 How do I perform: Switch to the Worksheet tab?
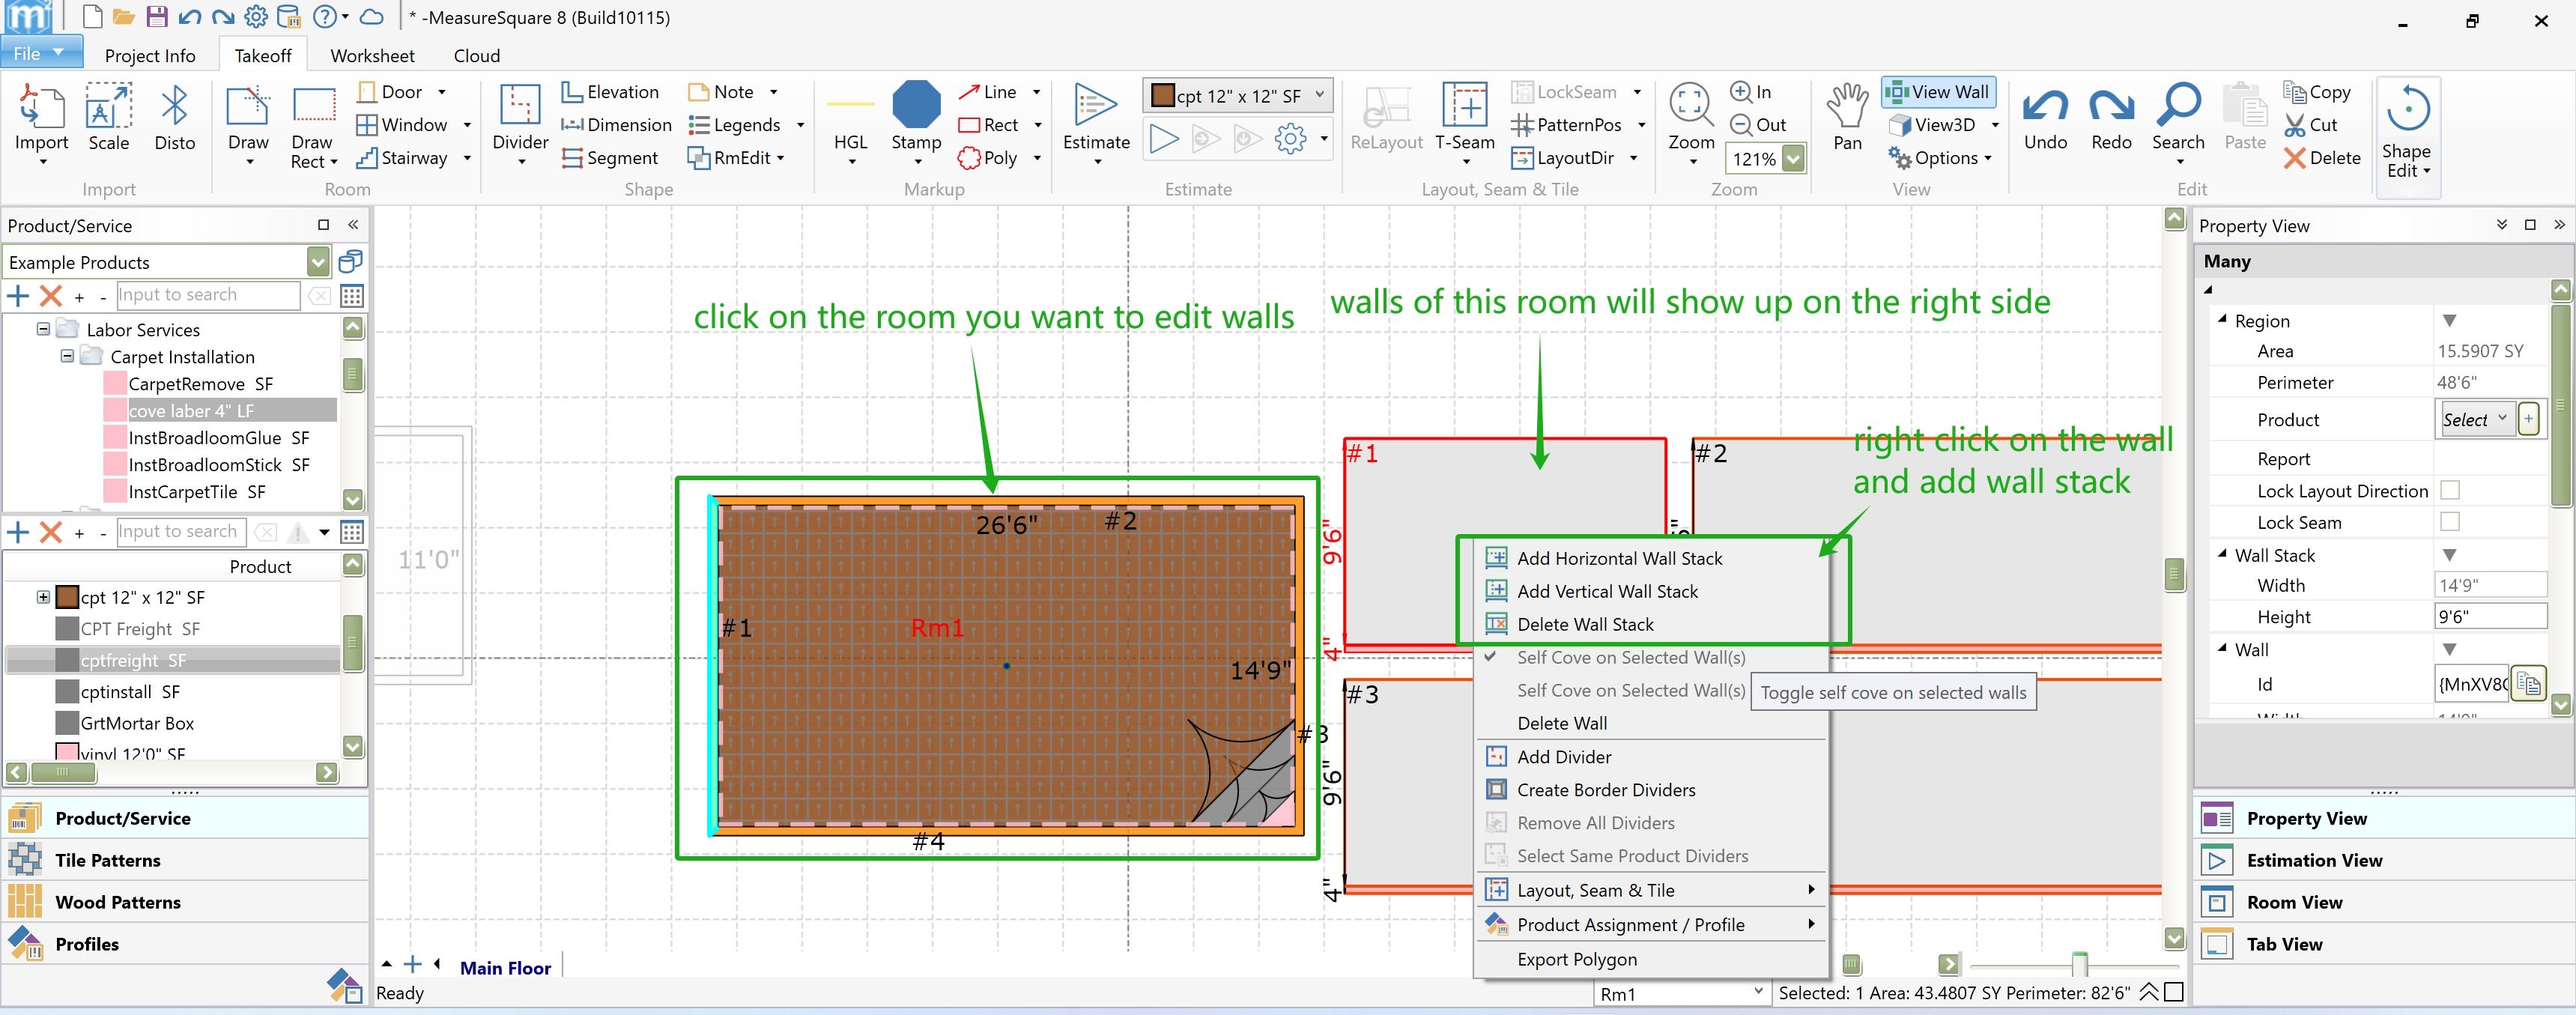click(371, 56)
